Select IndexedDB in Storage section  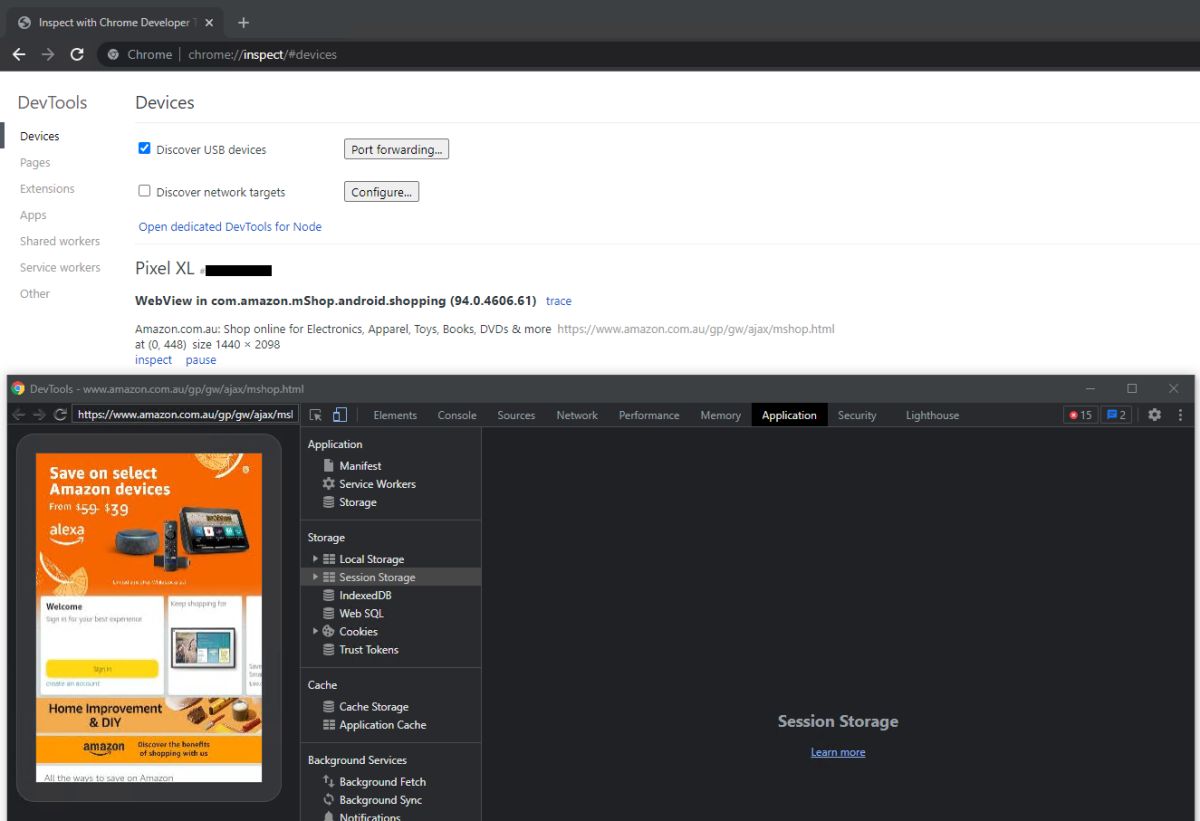(x=365, y=595)
